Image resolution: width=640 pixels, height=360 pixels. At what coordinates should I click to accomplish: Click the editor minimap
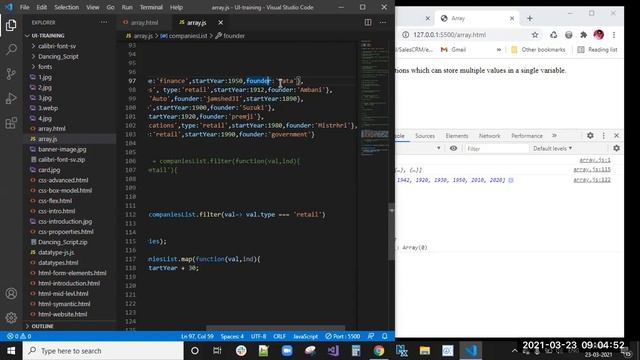(x=374, y=98)
